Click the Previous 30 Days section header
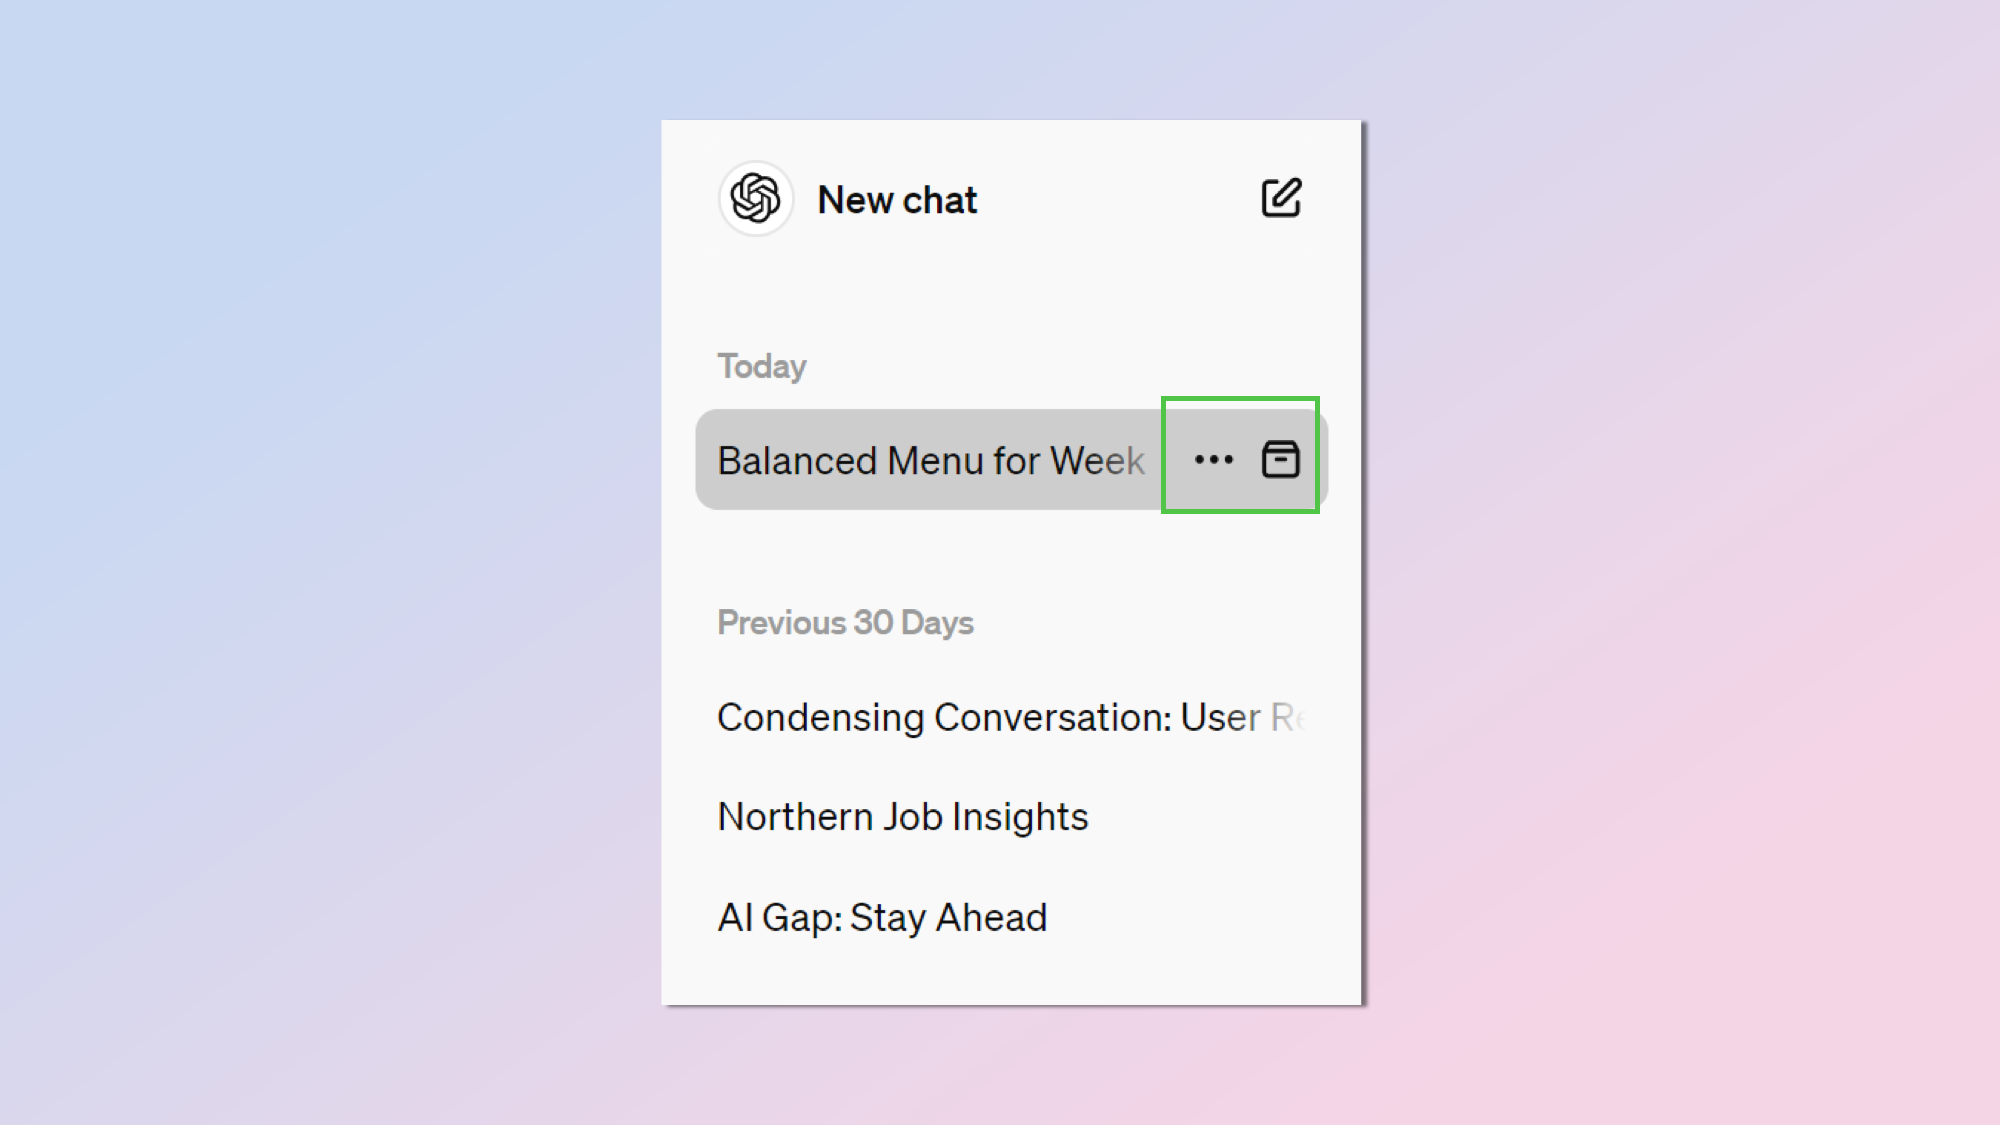 [x=845, y=621]
